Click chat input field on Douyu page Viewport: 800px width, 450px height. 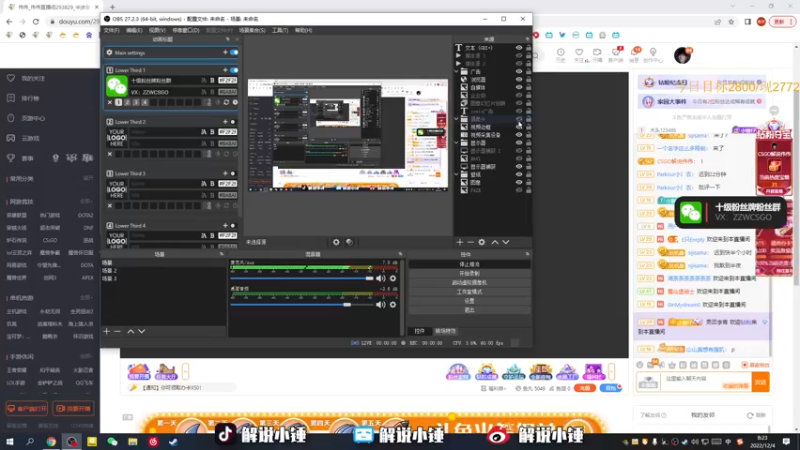[x=706, y=382]
